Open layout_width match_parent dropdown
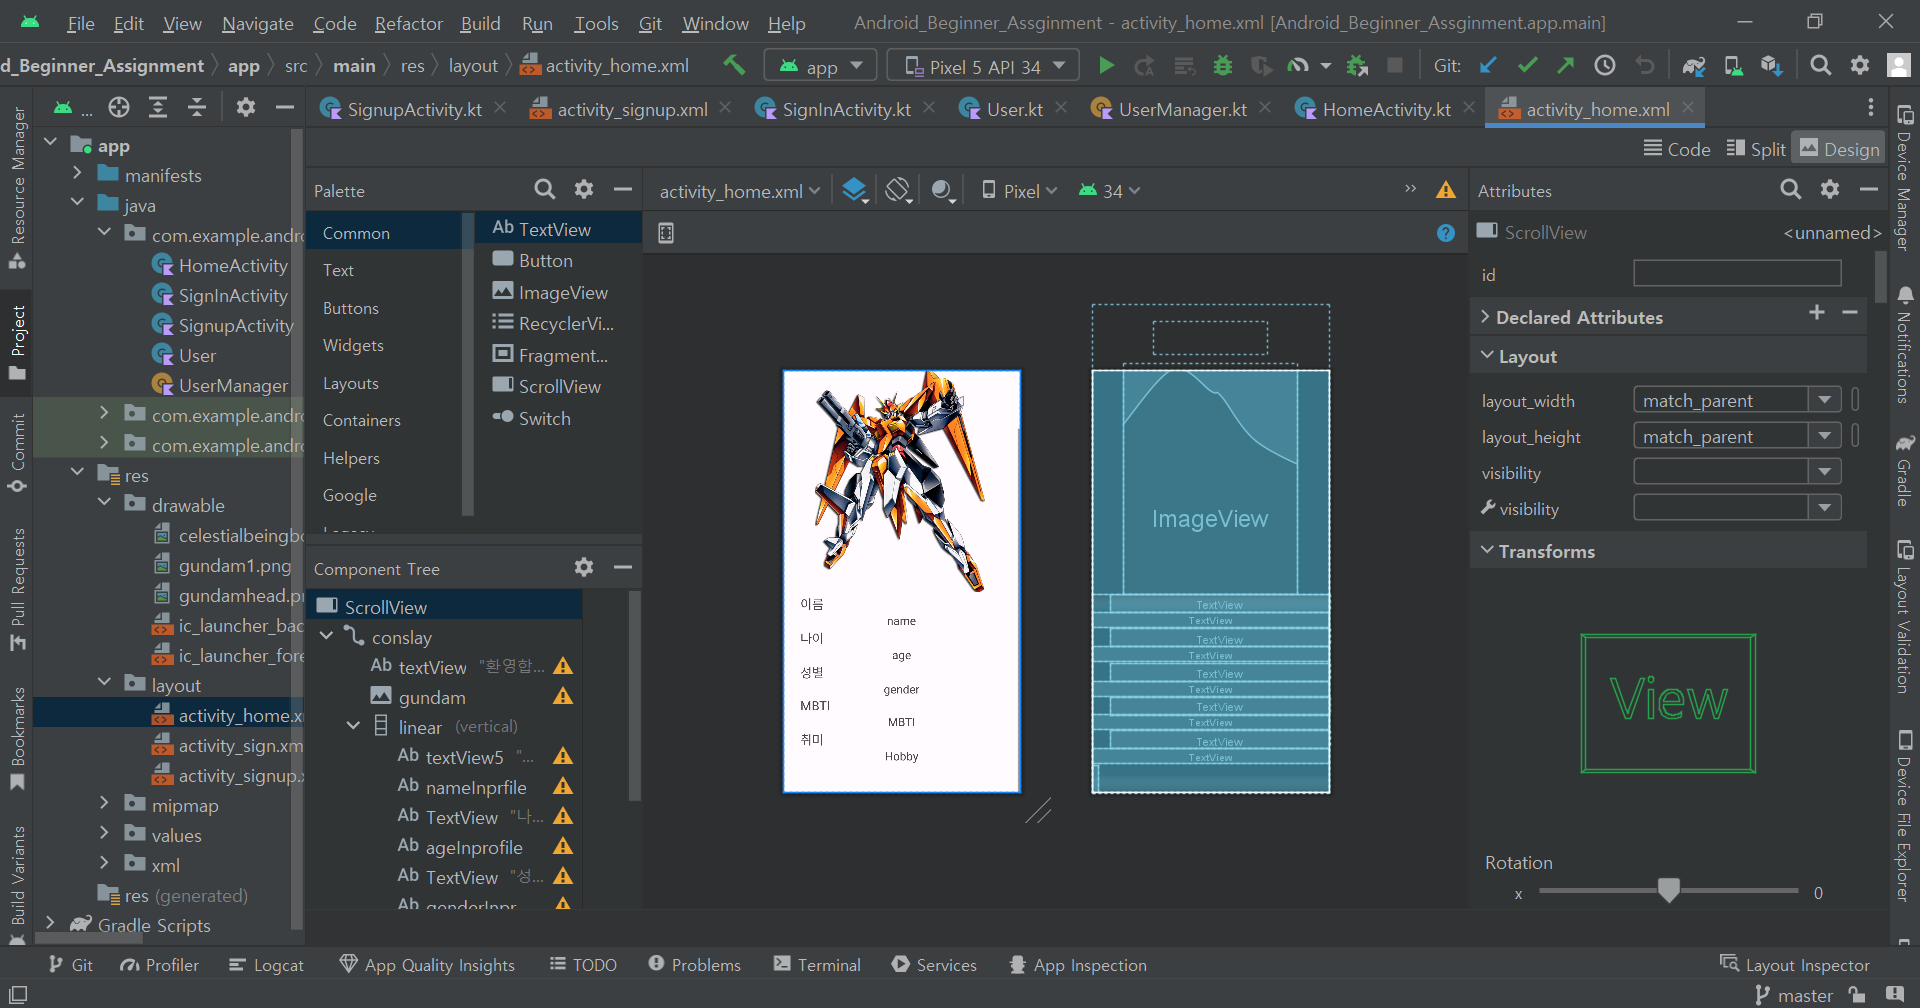This screenshot has width=1920, height=1008. click(x=1825, y=400)
